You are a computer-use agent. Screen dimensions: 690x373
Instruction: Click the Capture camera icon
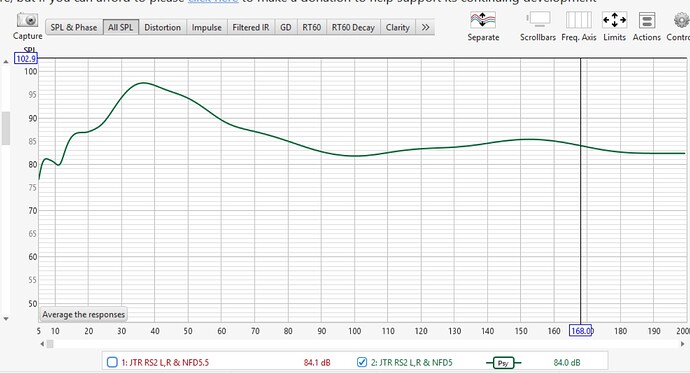click(x=27, y=20)
